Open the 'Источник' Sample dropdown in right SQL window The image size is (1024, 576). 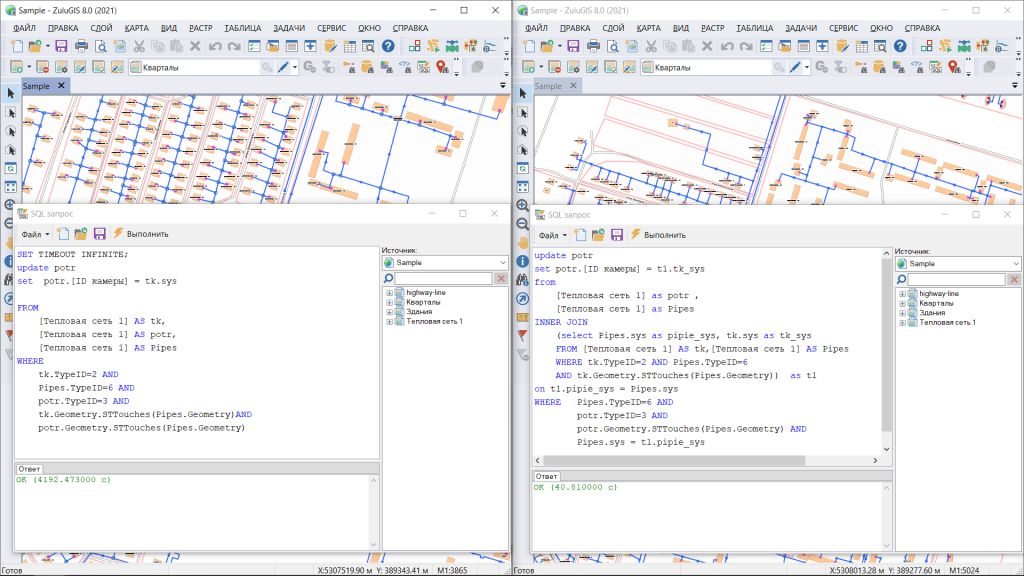coord(1013,263)
